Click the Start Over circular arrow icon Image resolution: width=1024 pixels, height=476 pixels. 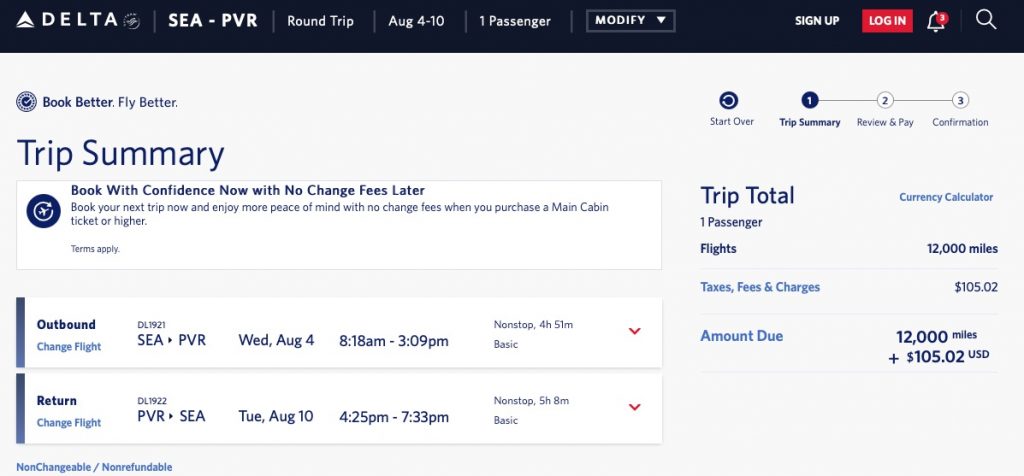pos(728,100)
